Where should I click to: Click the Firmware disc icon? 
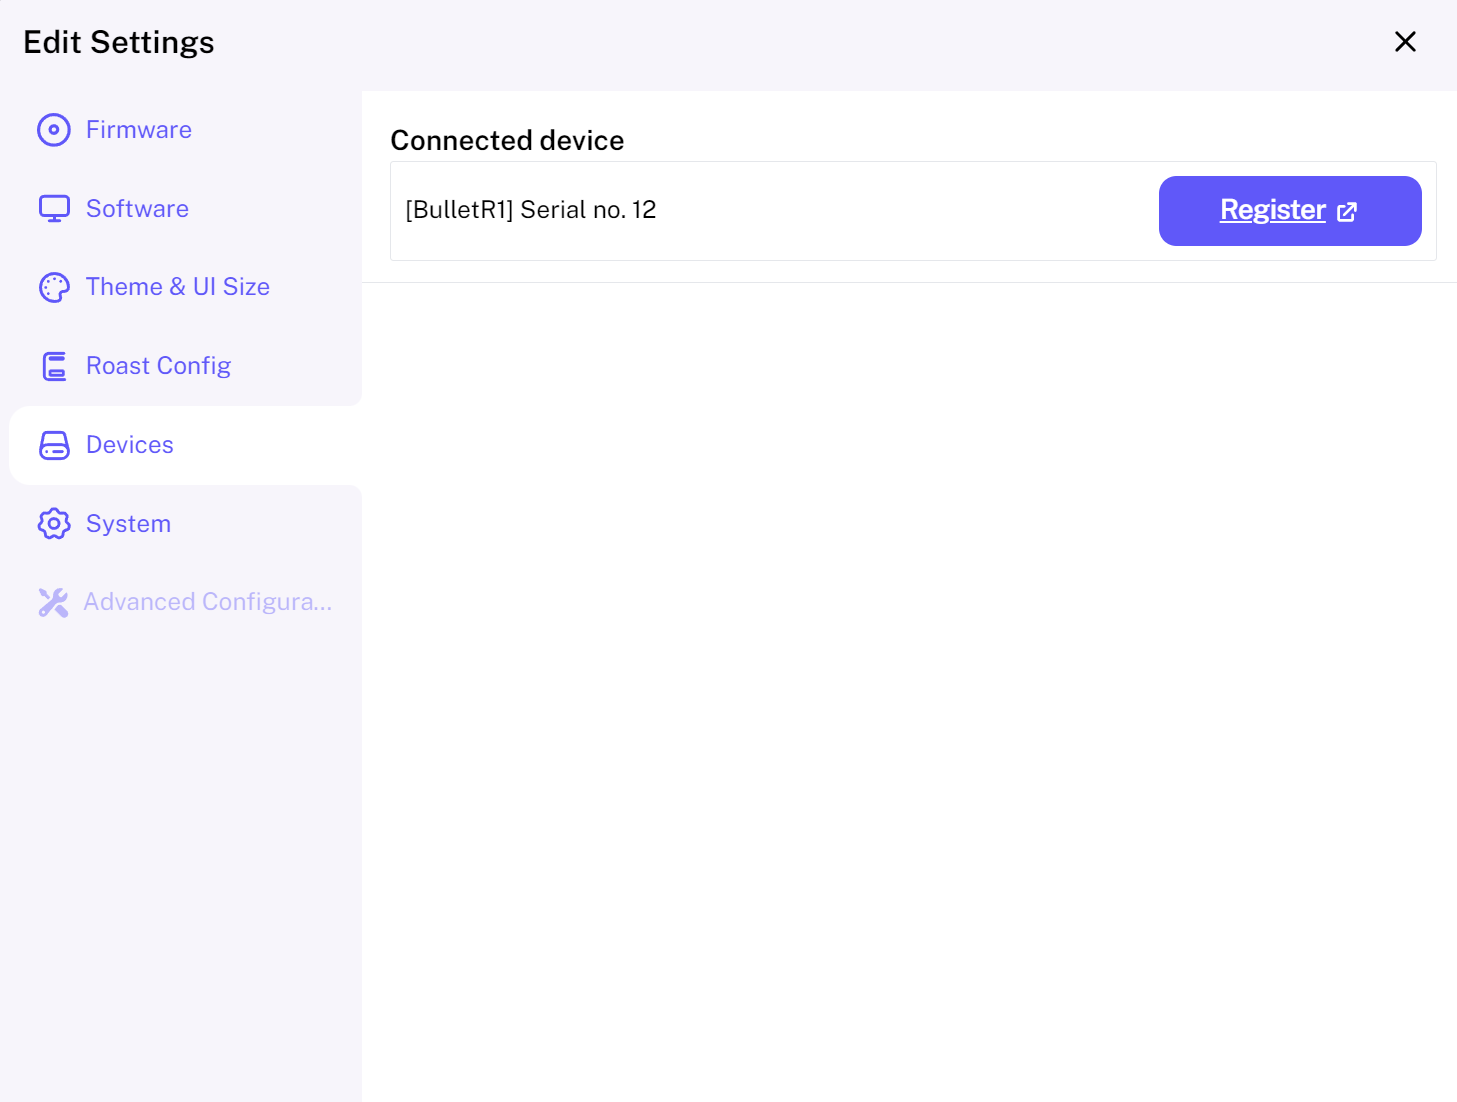(54, 130)
